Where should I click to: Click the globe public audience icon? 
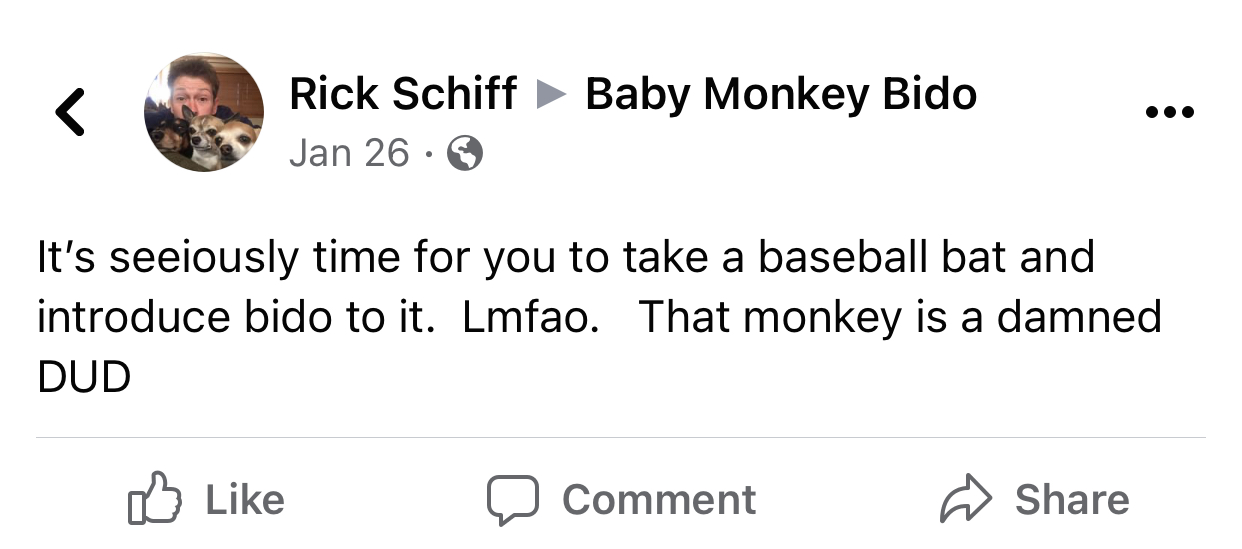point(464,153)
